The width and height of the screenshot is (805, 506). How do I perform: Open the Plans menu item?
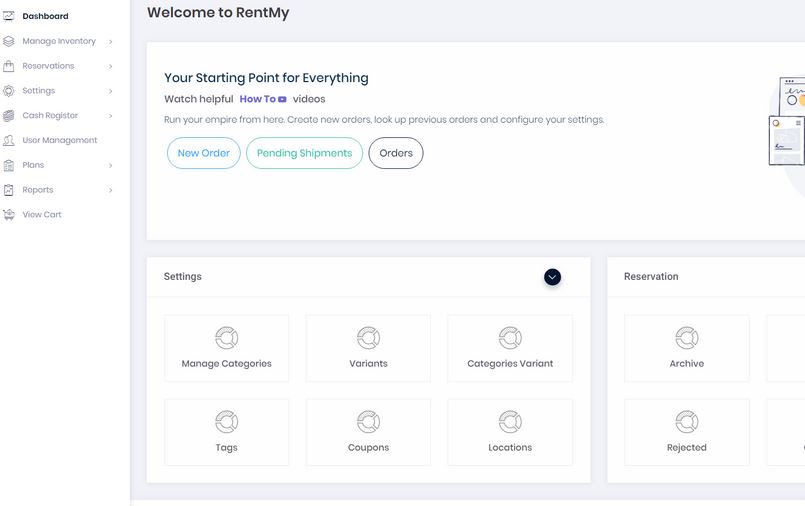click(33, 165)
